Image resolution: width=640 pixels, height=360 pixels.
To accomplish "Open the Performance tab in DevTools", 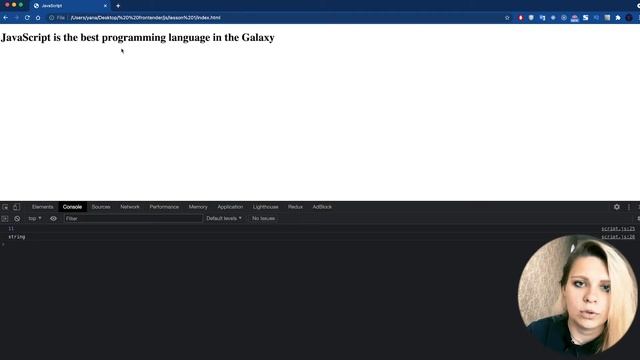I will point(164,207).
